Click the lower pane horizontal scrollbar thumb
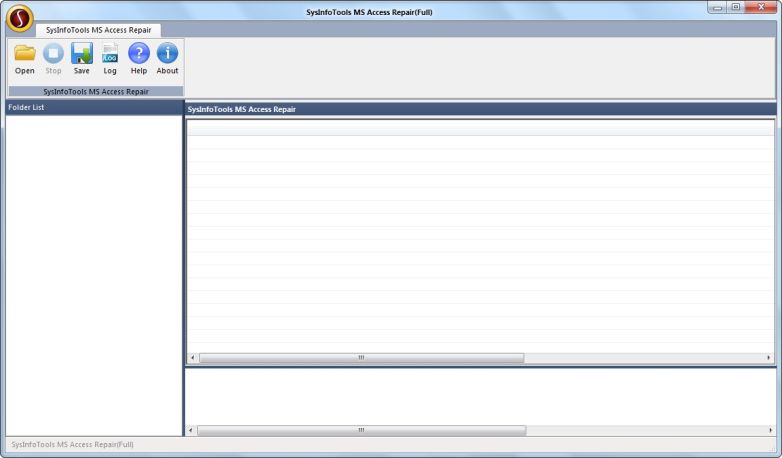The height and width of the screenshot is (458, 782). [362, 430]
